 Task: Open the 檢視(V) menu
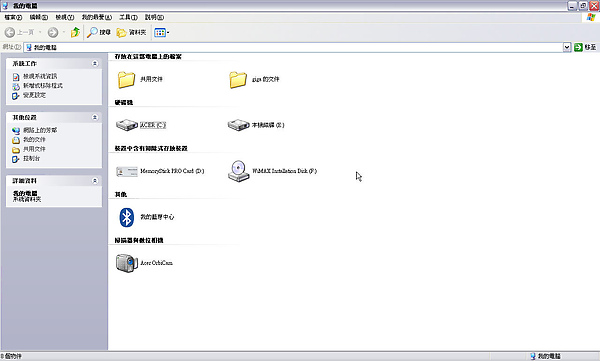coord(65,17)
